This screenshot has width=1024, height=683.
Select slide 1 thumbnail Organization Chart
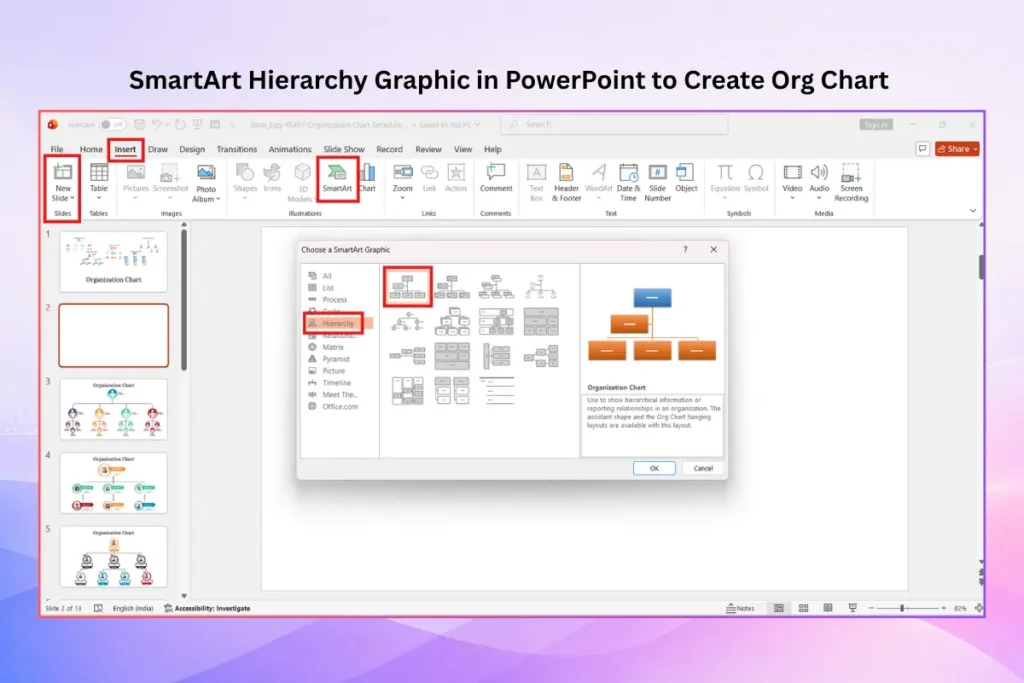coord(114,261)
